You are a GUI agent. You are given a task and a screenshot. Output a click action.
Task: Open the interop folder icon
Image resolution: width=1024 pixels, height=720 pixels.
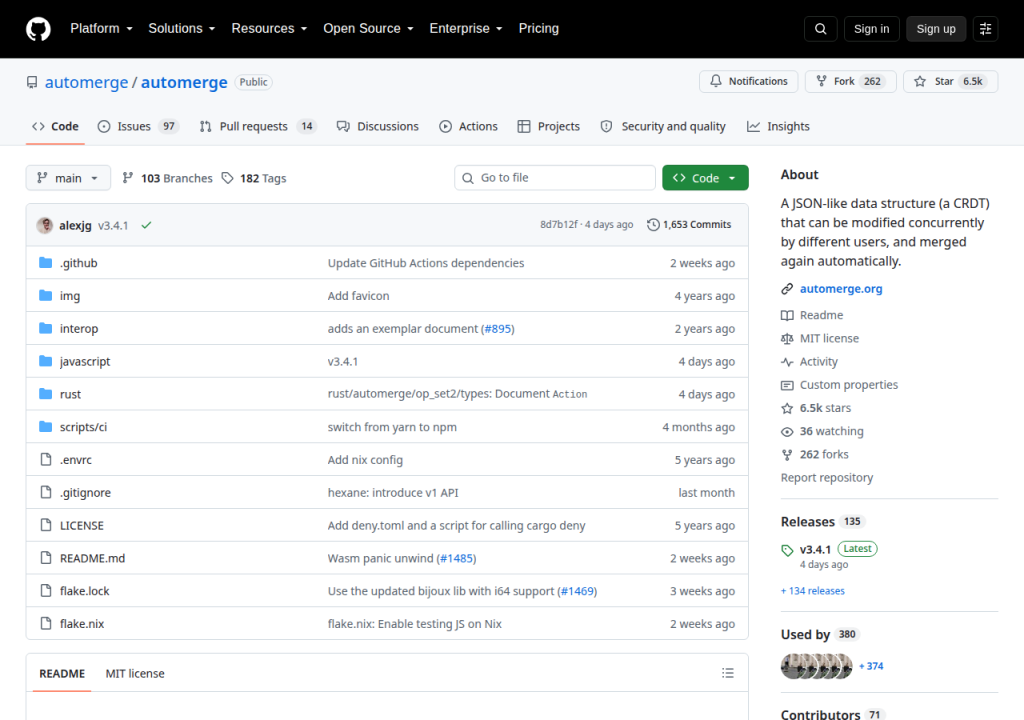point(46,328)
